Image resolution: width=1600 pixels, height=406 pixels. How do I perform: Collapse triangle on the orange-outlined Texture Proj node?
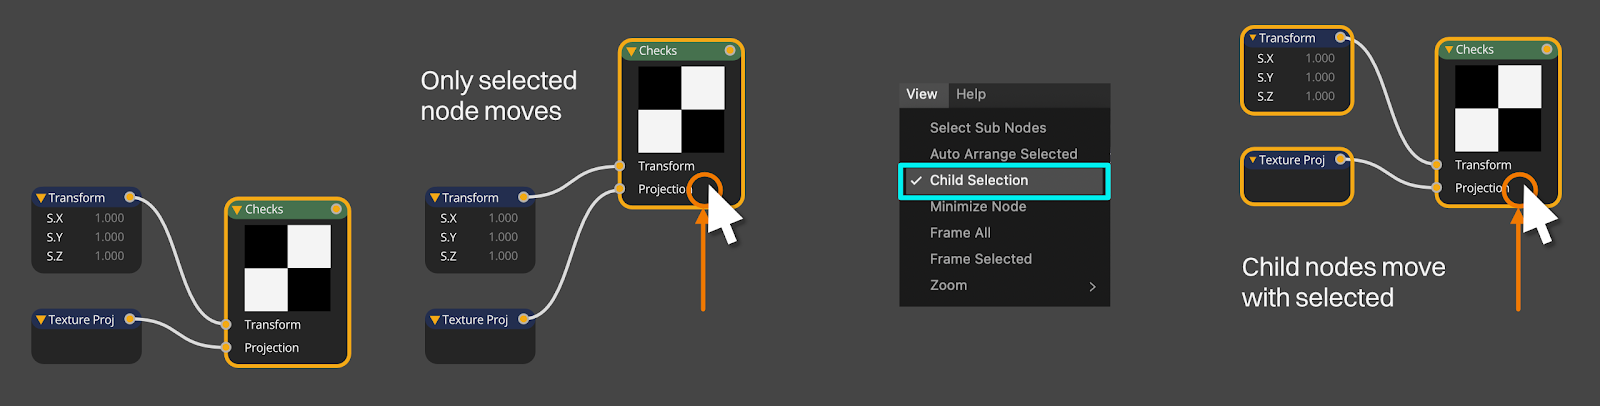point(1252,160)
